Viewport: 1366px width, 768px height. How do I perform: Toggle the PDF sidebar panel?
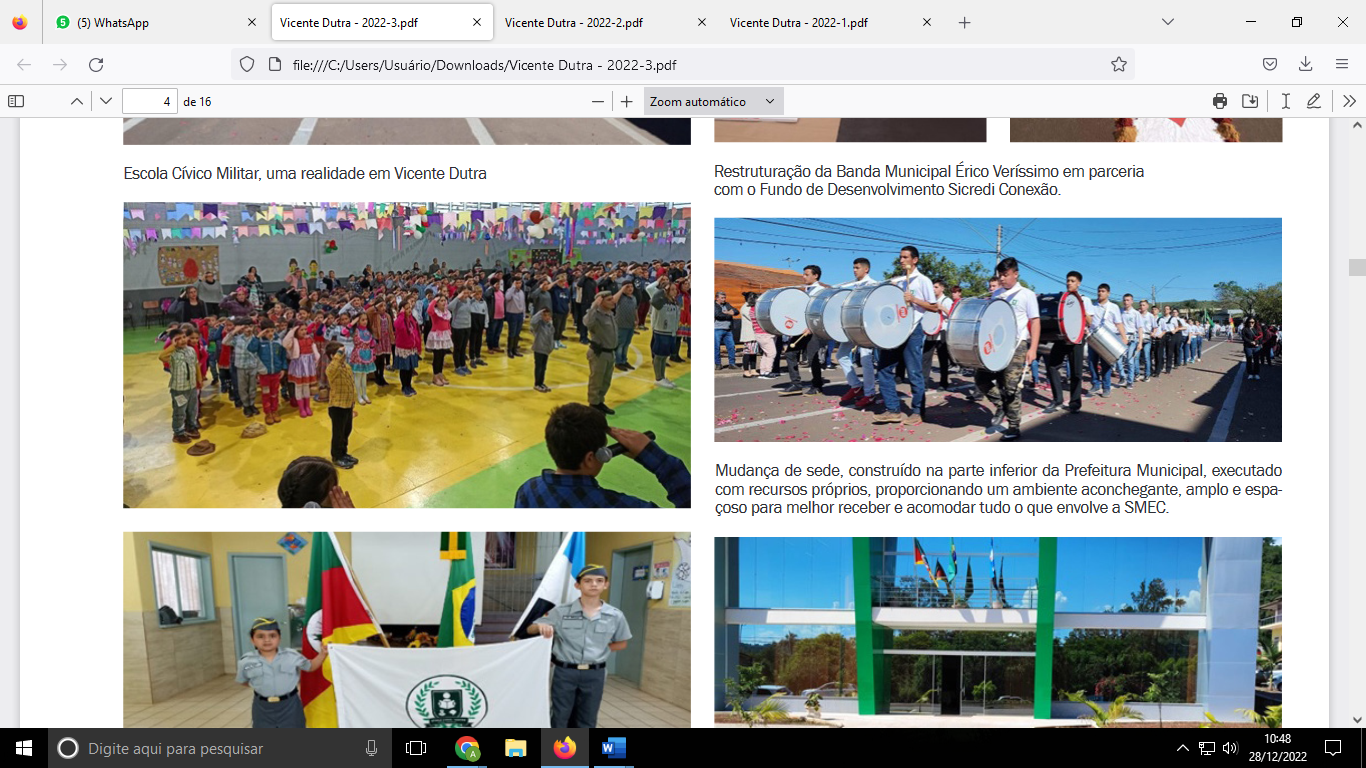16,101
